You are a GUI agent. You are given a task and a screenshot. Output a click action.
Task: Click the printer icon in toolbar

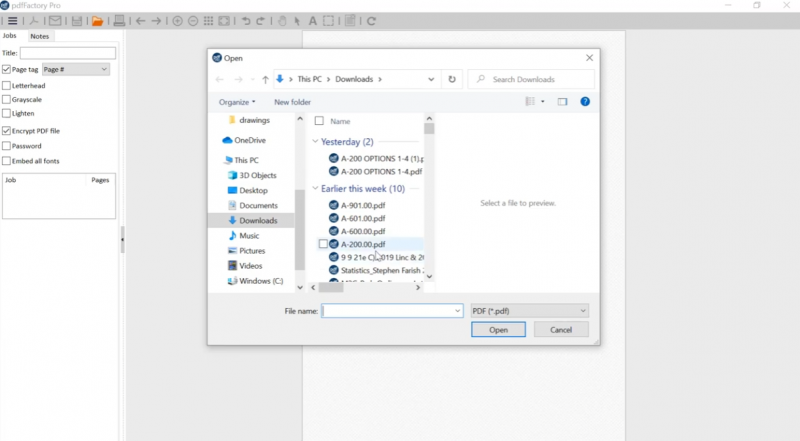coord(120,20)
